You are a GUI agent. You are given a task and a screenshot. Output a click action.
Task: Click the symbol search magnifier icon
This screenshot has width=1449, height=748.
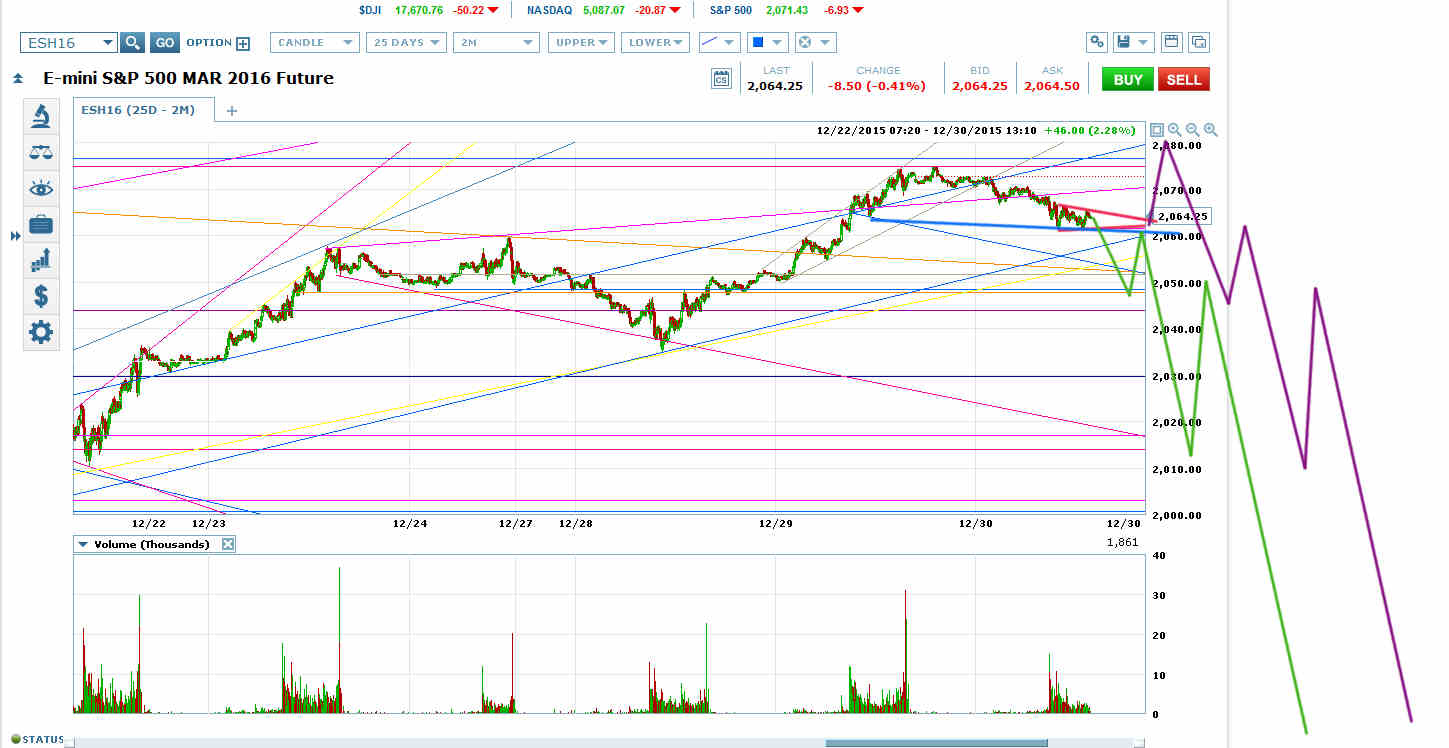(132, 43)
